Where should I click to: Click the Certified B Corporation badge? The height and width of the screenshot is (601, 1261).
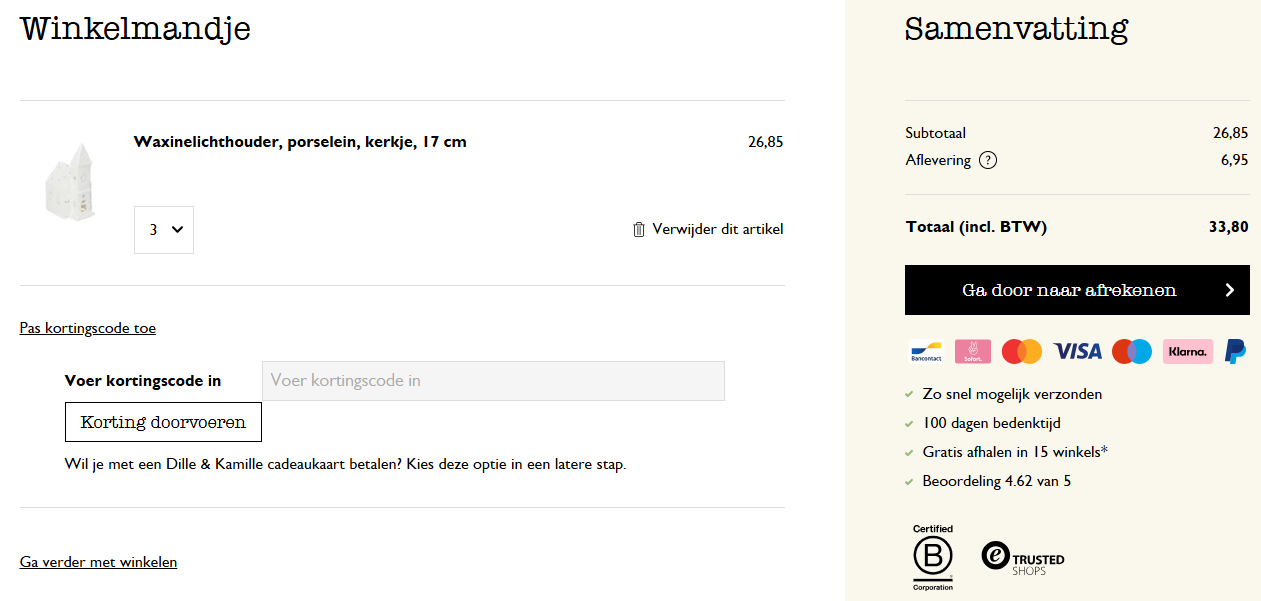932,557
